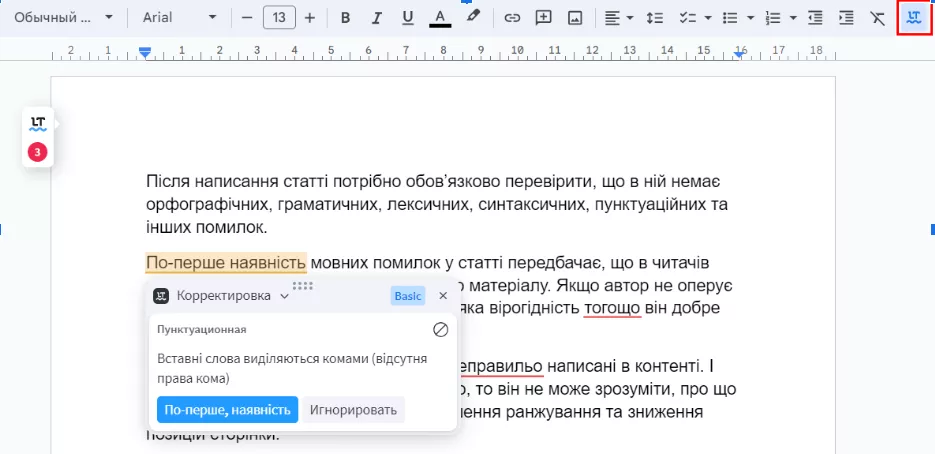Image resolution: width=935 pixels, height=454 pixels.
Task: Click the right indent marker on the ruler
Action: click(x=740, y=54)
